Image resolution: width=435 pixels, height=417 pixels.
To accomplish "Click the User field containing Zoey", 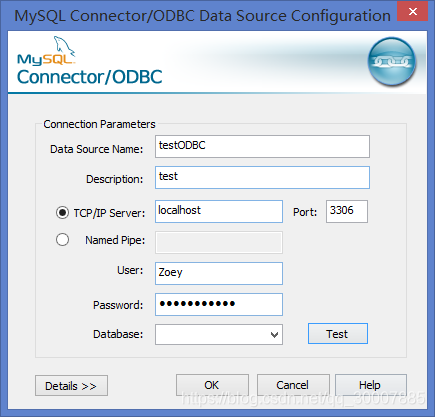I will [219, 273].
